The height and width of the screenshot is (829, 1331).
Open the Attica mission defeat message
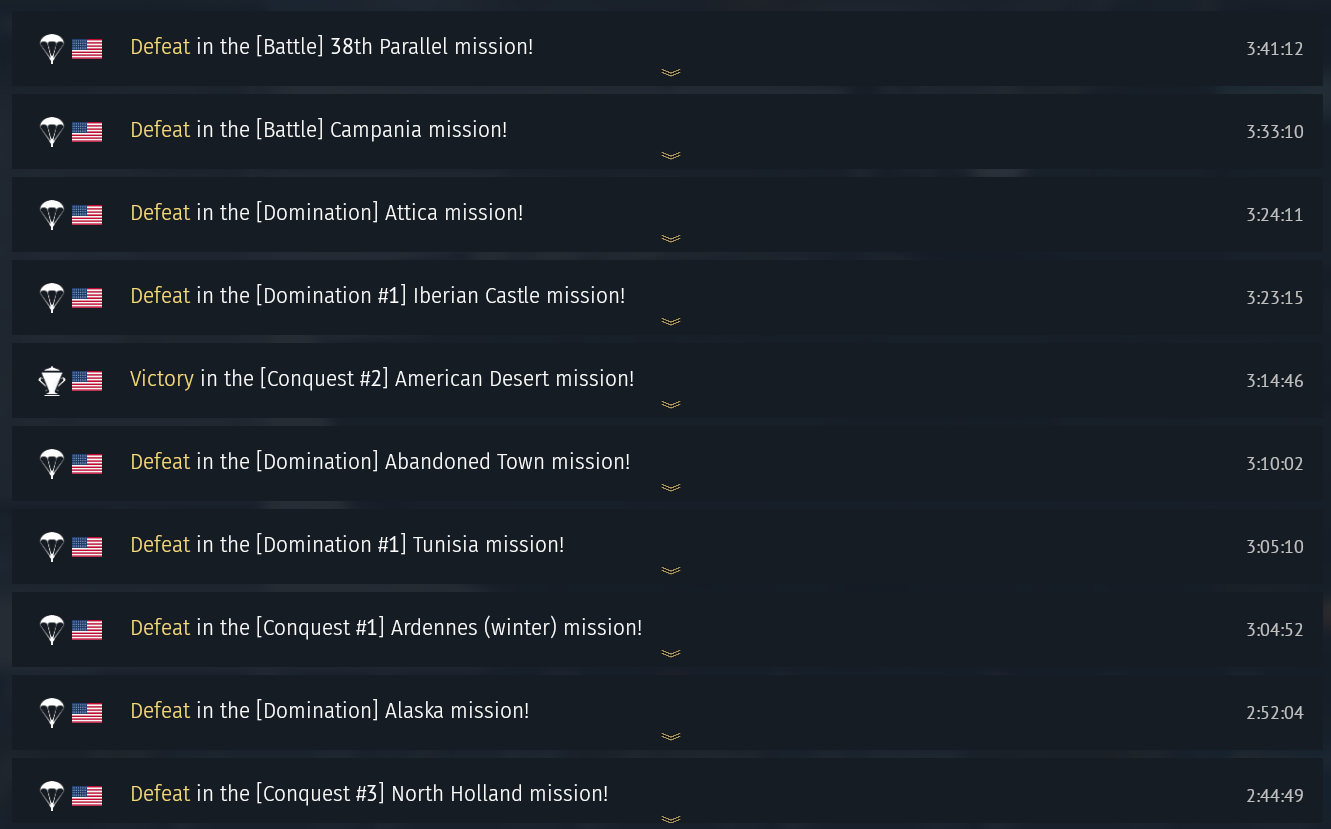coord(326,213)
